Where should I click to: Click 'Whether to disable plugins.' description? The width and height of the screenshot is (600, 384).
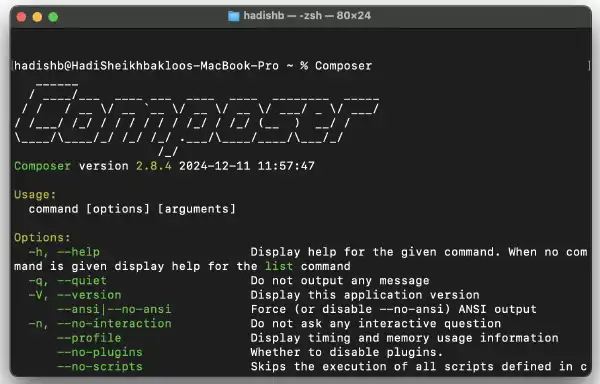[x=347, y=352]
